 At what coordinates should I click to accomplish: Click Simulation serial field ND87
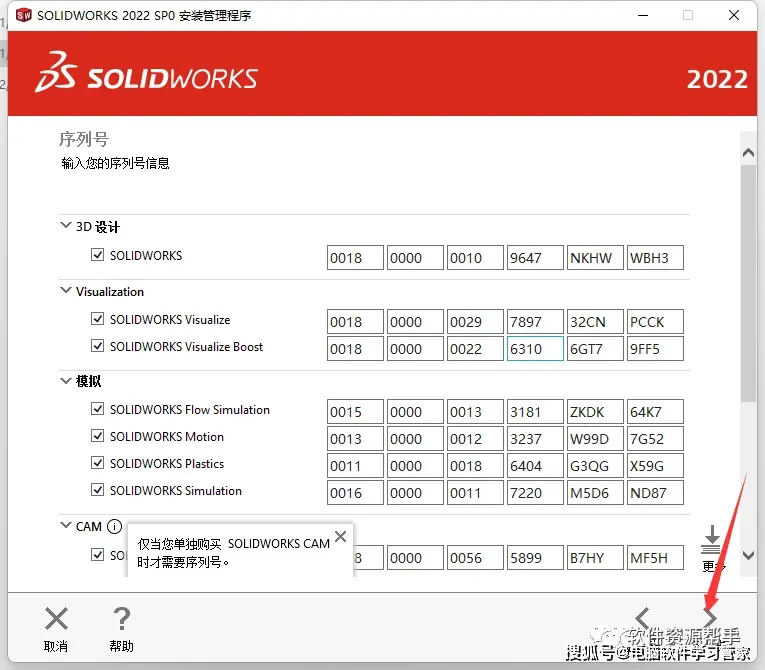655,492
